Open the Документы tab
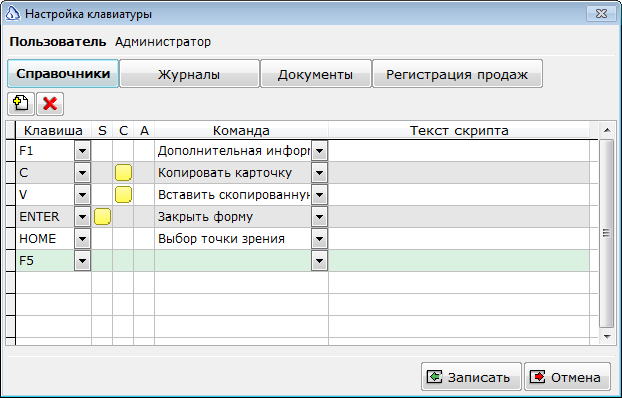The height and width of the screenshot is (398, 622). pos(316,73)
